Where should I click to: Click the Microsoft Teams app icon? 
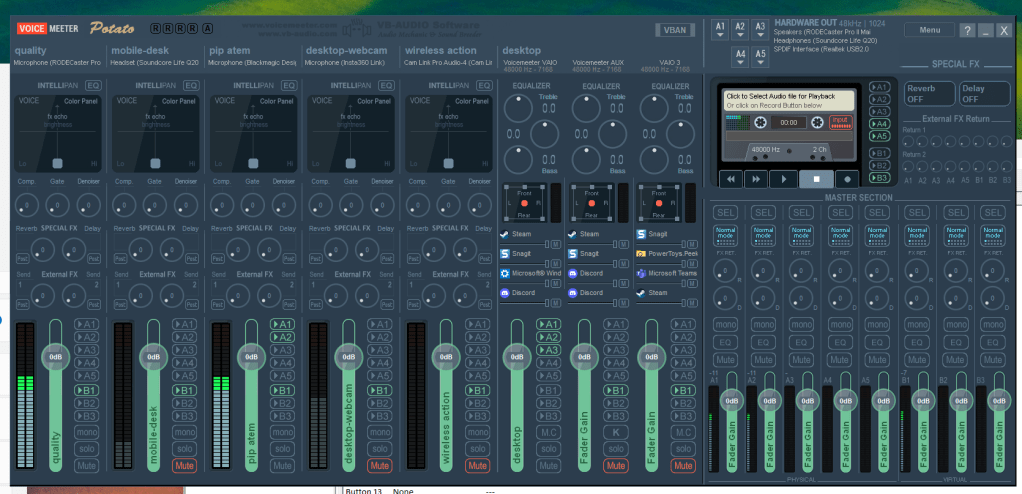641,273
